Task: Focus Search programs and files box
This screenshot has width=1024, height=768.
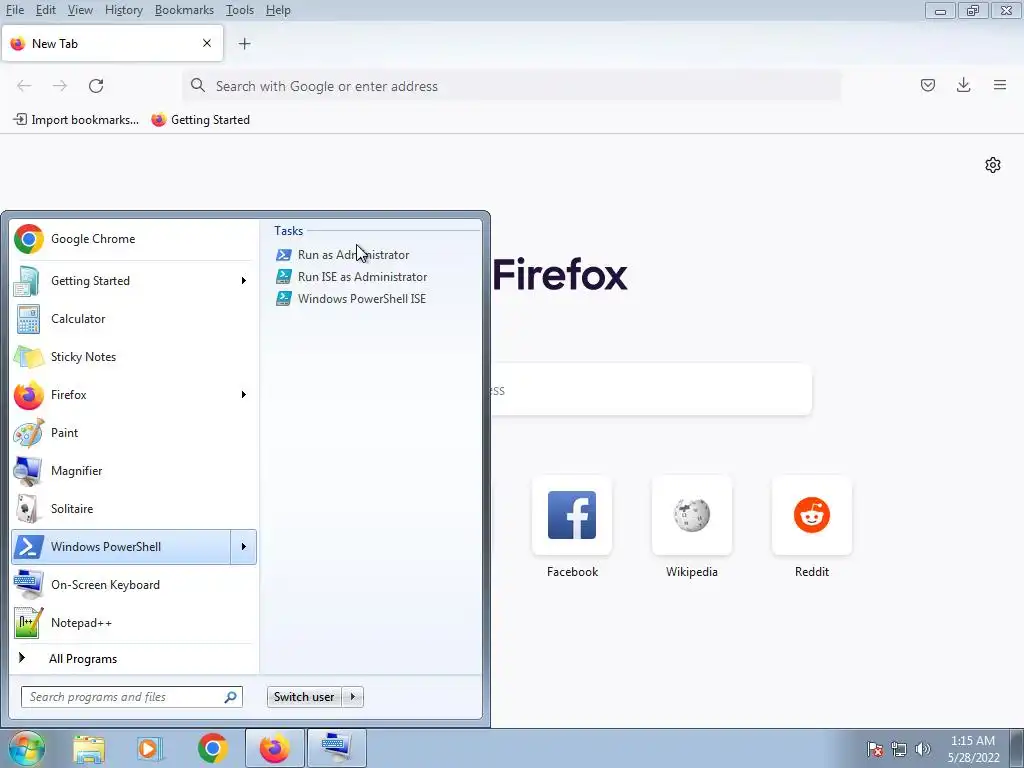Action: 132,697
